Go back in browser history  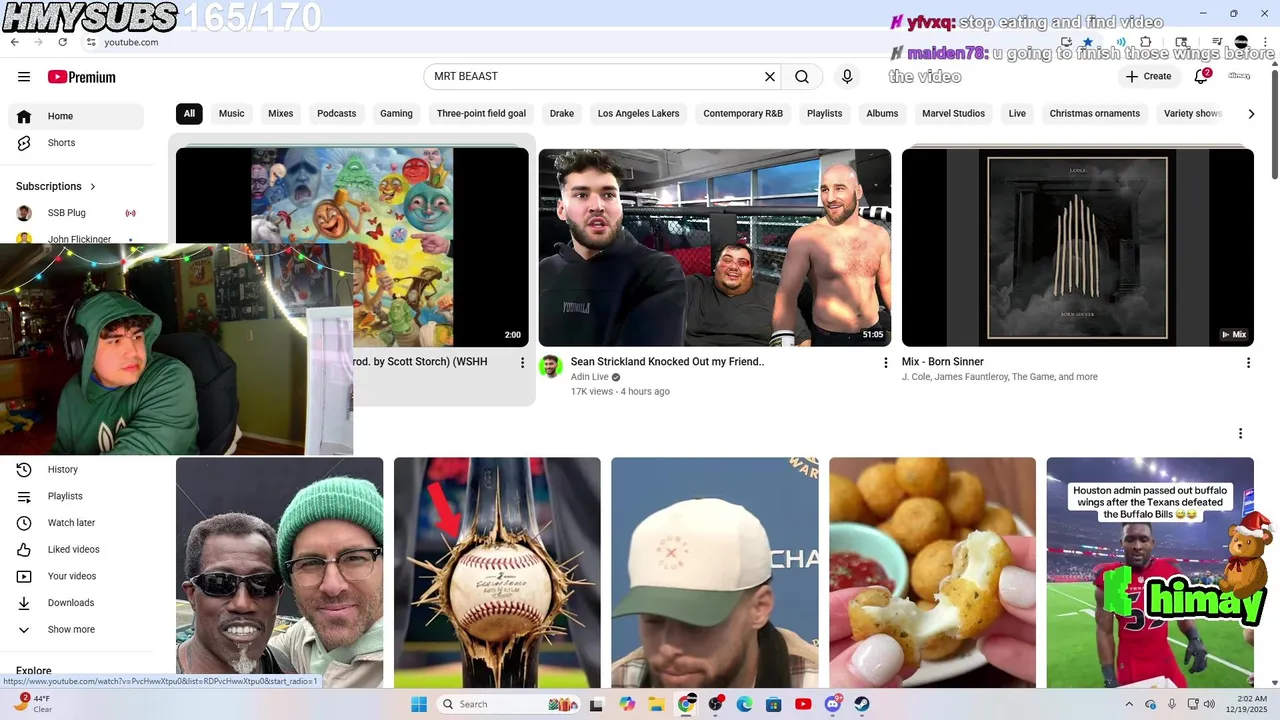(x=14, y=42)
